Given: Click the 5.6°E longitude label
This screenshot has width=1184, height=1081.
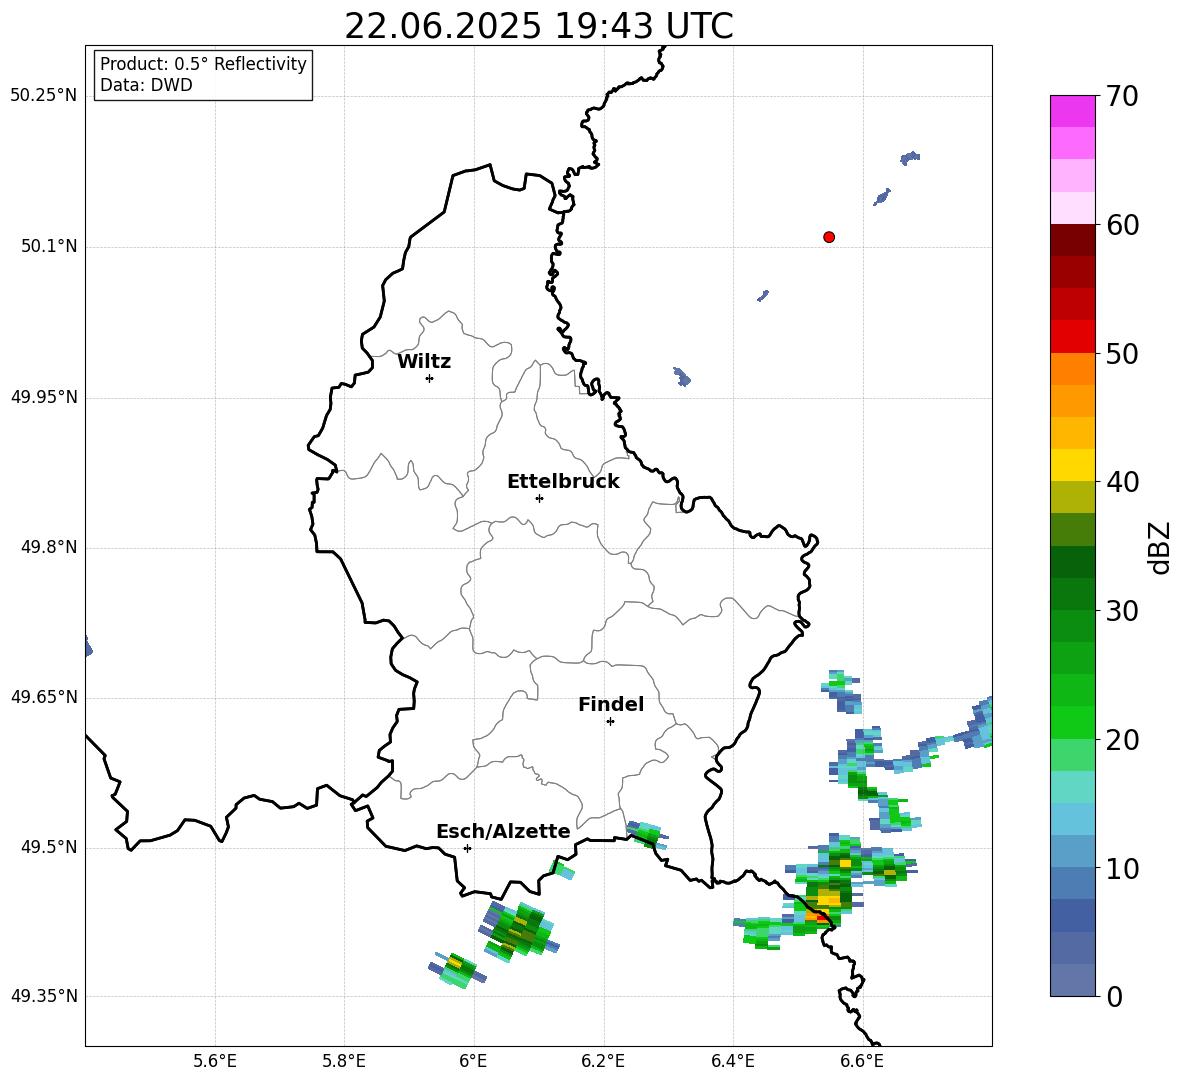Looking at the screenshot, I should coord(215,1061).
